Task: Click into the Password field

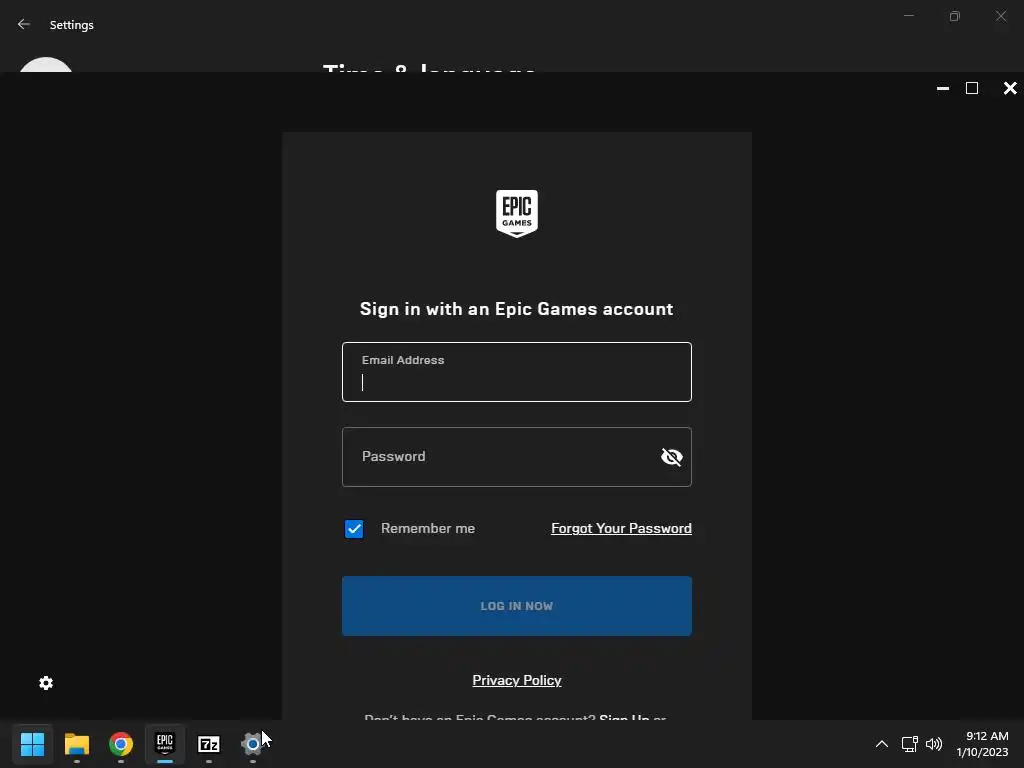Action: [517, 457]
